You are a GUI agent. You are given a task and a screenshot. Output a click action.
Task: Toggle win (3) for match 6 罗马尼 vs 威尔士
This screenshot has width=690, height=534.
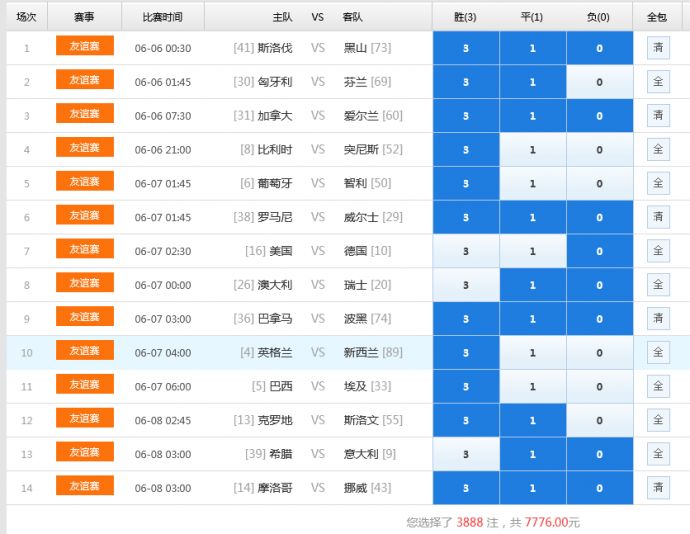point(466,217)
